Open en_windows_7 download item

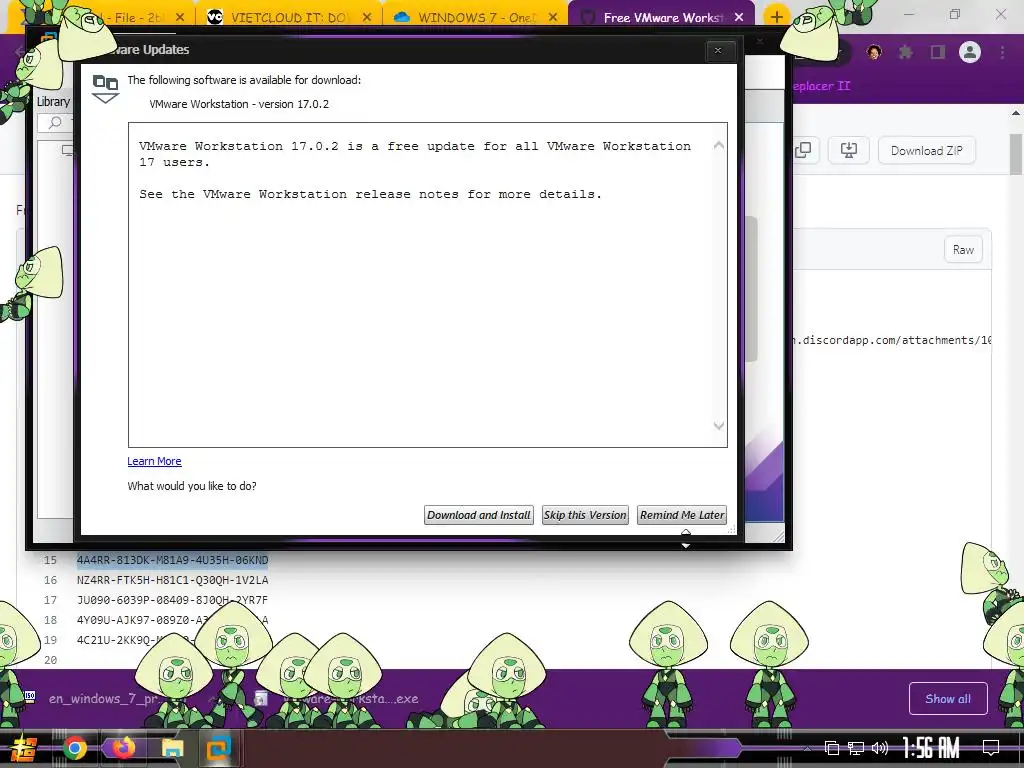click(101, 699)
